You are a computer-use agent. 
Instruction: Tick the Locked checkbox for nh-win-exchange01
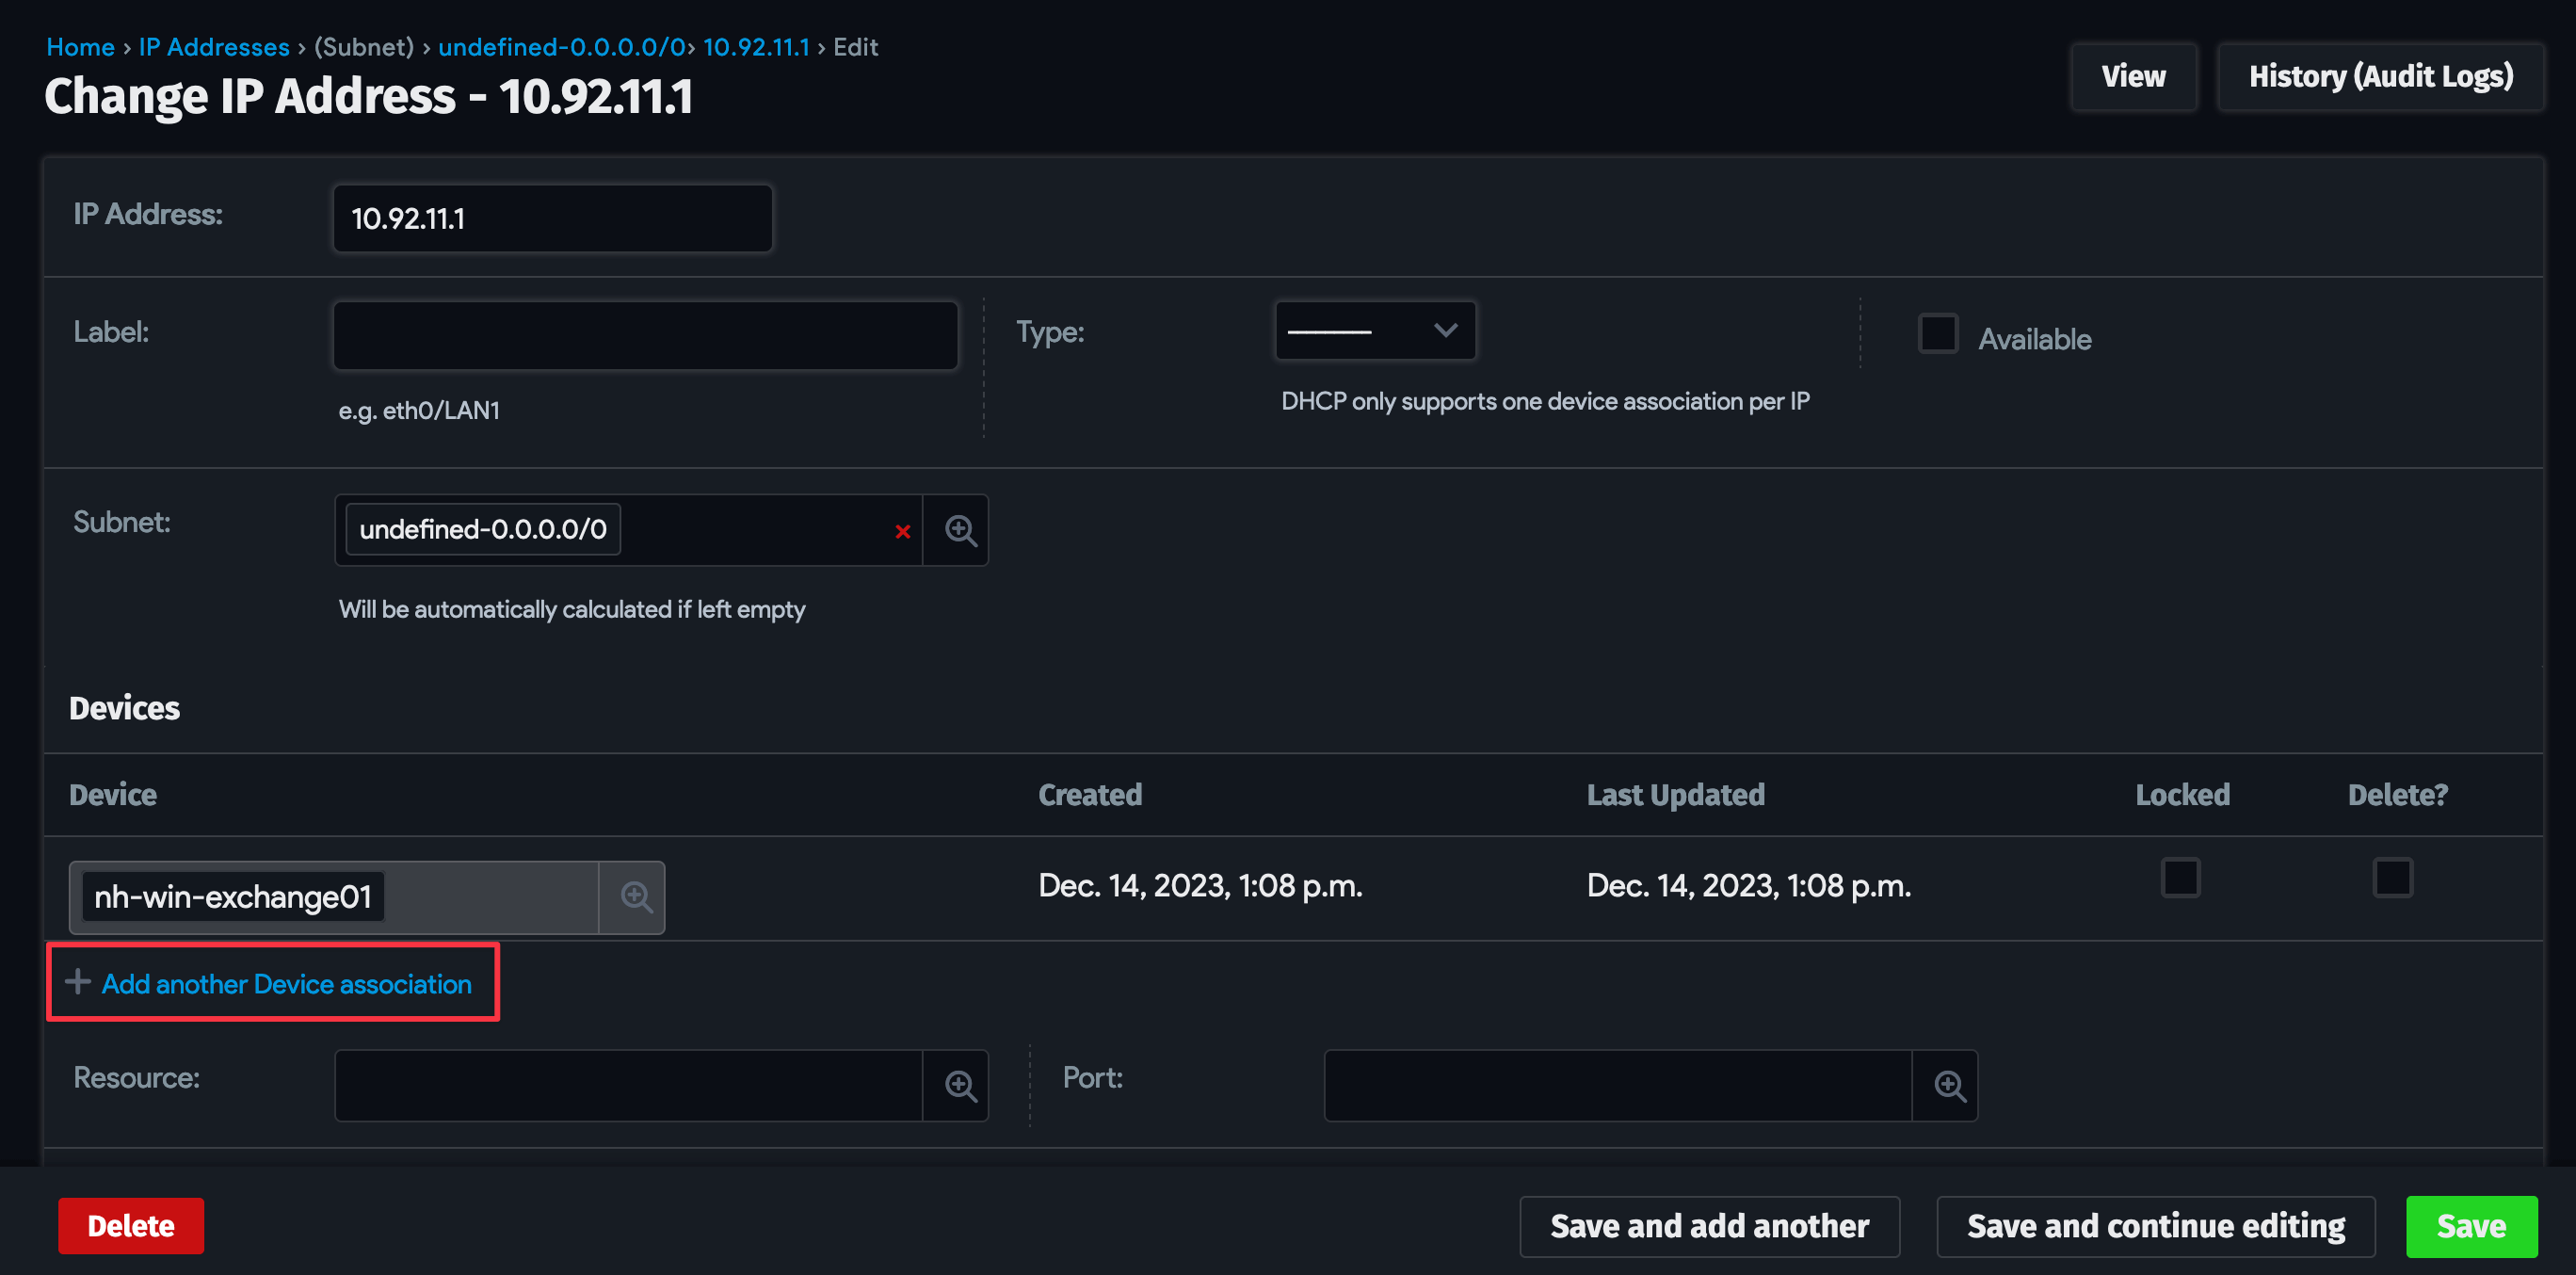[x=2180, y=878]
